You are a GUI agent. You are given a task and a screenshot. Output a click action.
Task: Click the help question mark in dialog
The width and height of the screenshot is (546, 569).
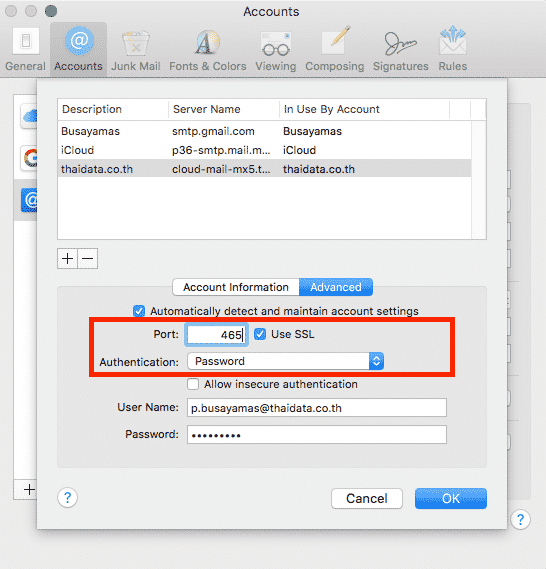tap(67, 498)
